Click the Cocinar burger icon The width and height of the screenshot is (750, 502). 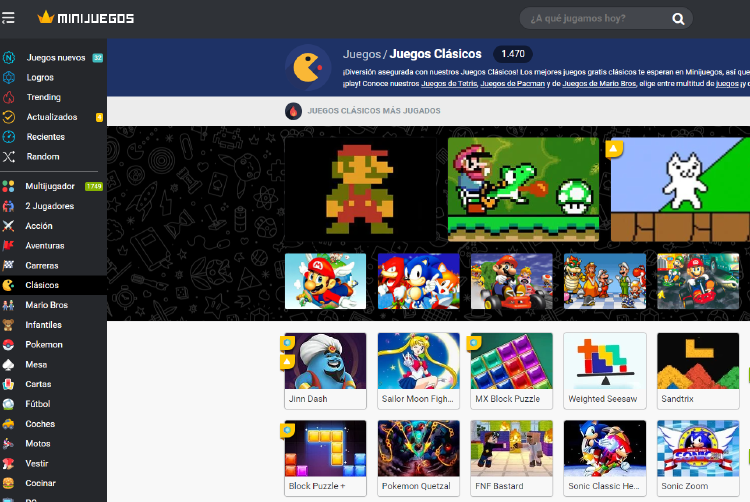9,483
